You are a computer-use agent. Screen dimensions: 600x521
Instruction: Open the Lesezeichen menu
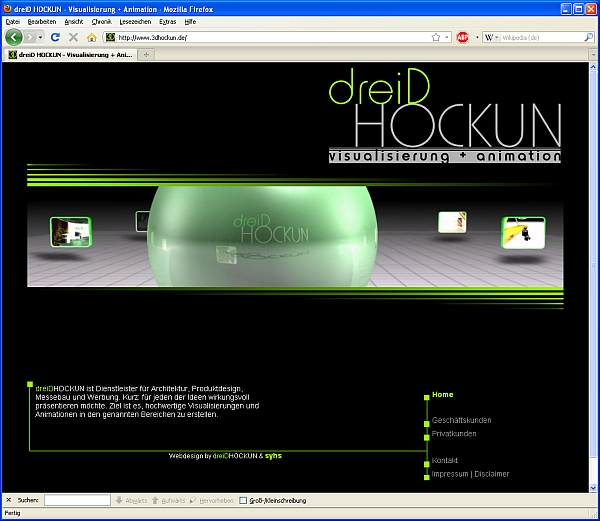click(135, 22)
